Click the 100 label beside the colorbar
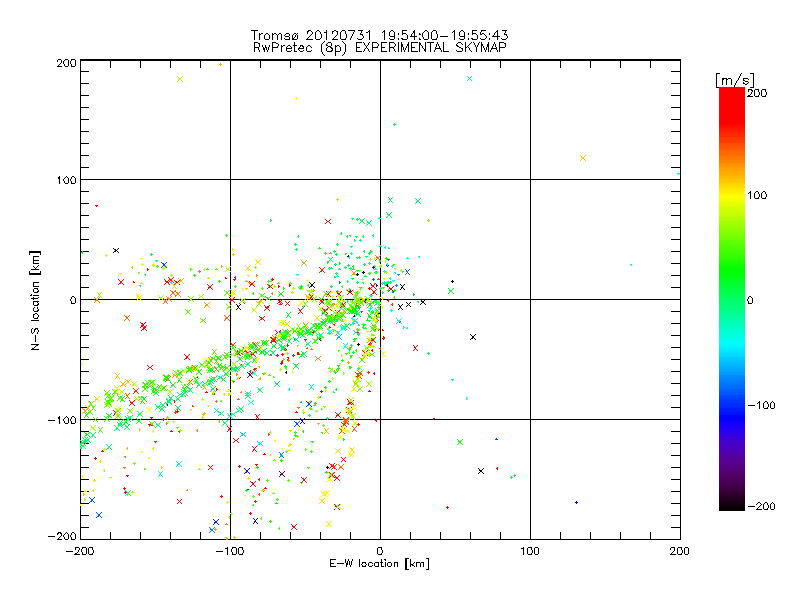 757,195
